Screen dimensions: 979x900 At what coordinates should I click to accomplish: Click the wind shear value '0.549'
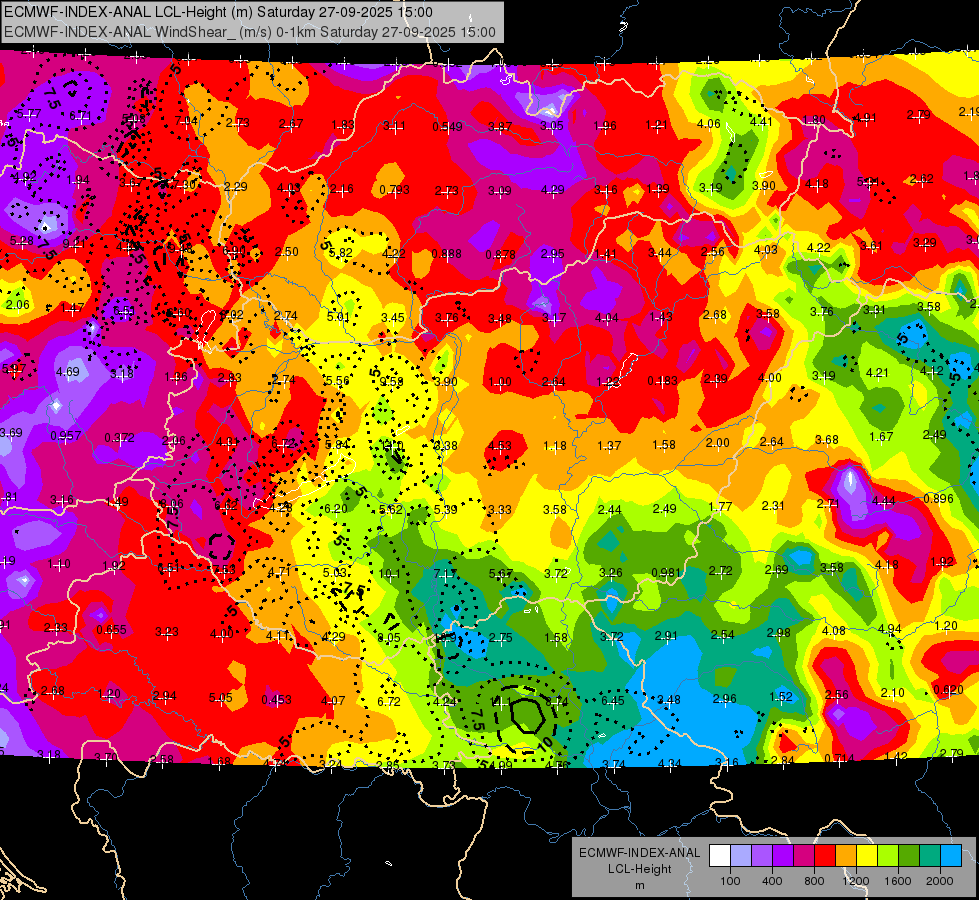448,127
